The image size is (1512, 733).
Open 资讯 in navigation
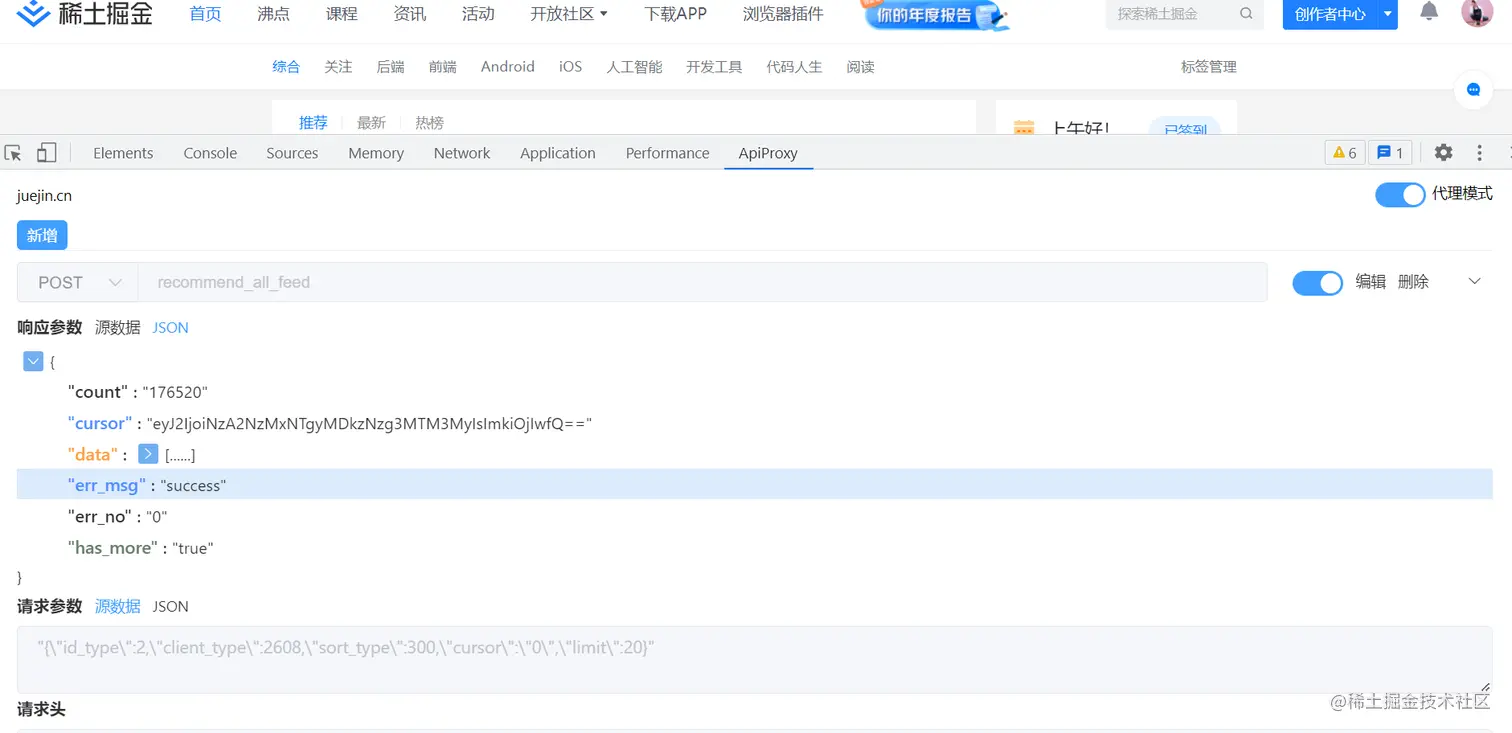(x=409, y=14)
